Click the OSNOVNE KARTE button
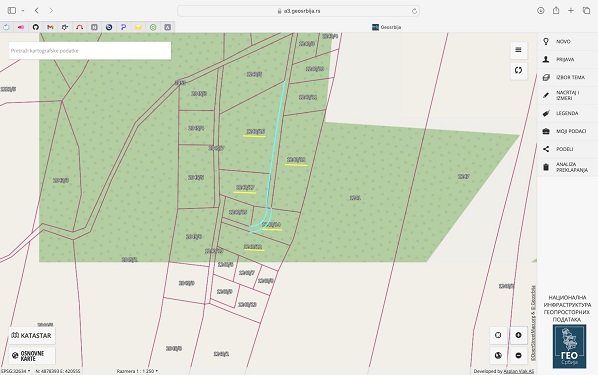The width and height of the screenshot is (598, 375). [32, 356]
